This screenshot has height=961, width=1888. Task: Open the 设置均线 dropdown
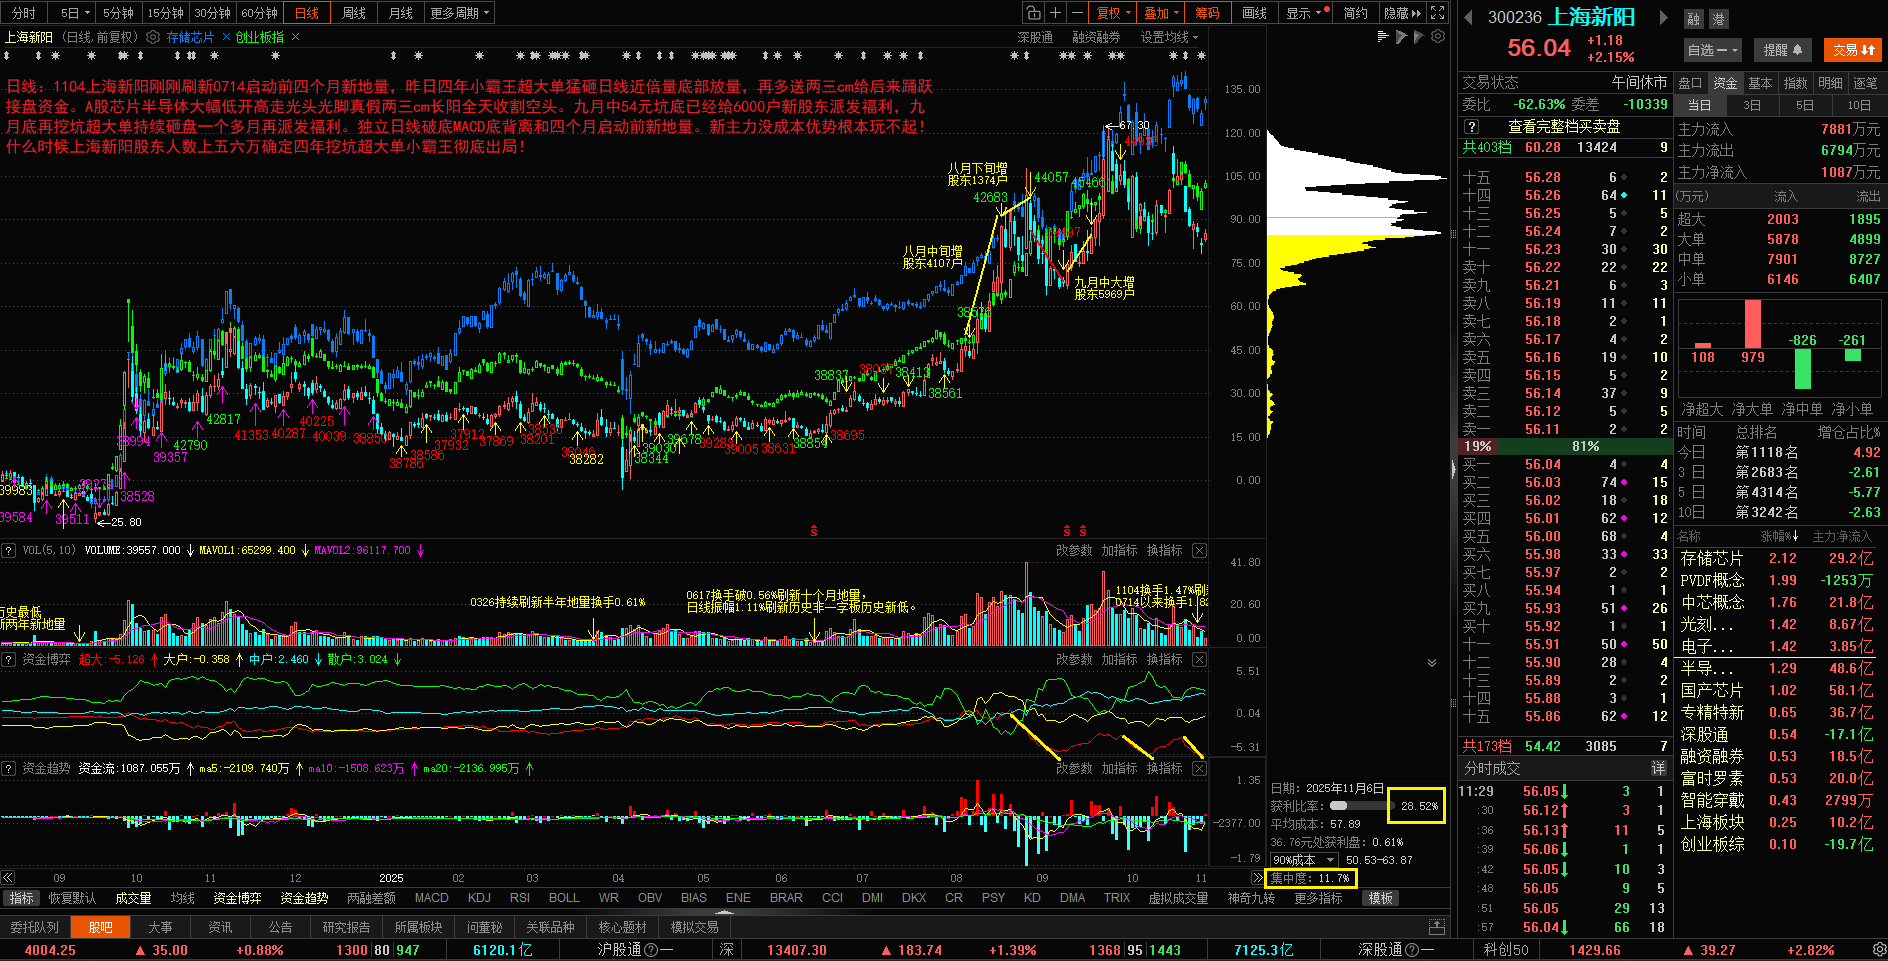tap(1169, 37)
